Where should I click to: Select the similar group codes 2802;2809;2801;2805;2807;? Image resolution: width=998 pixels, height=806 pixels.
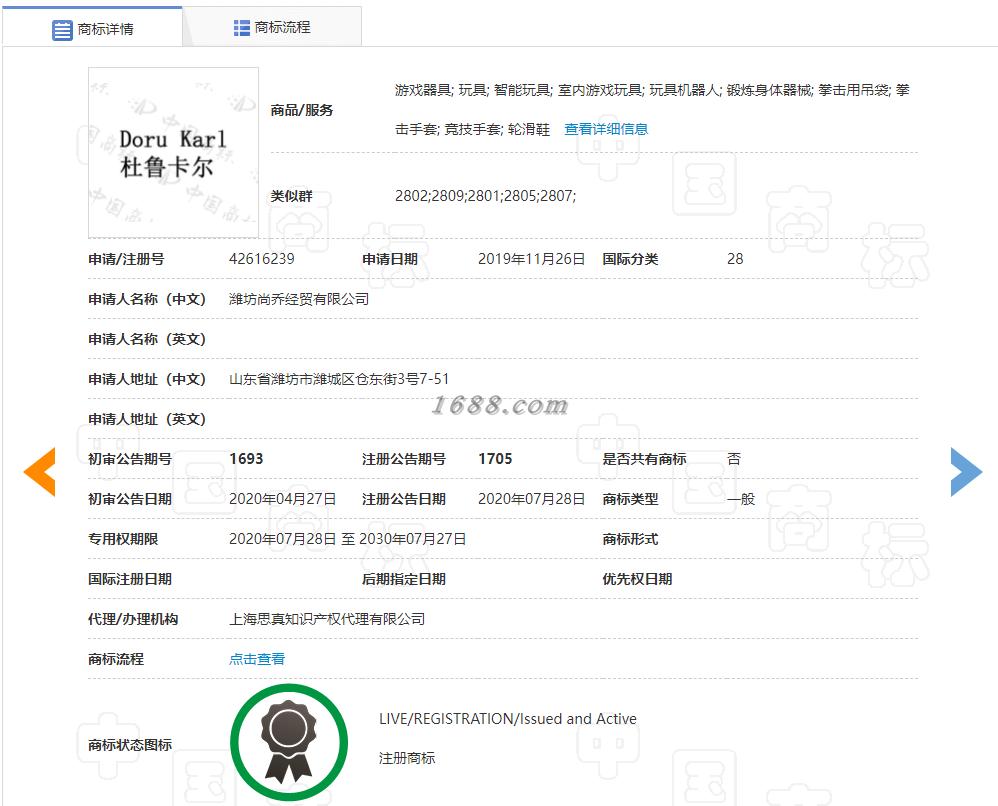click(486, 196)
